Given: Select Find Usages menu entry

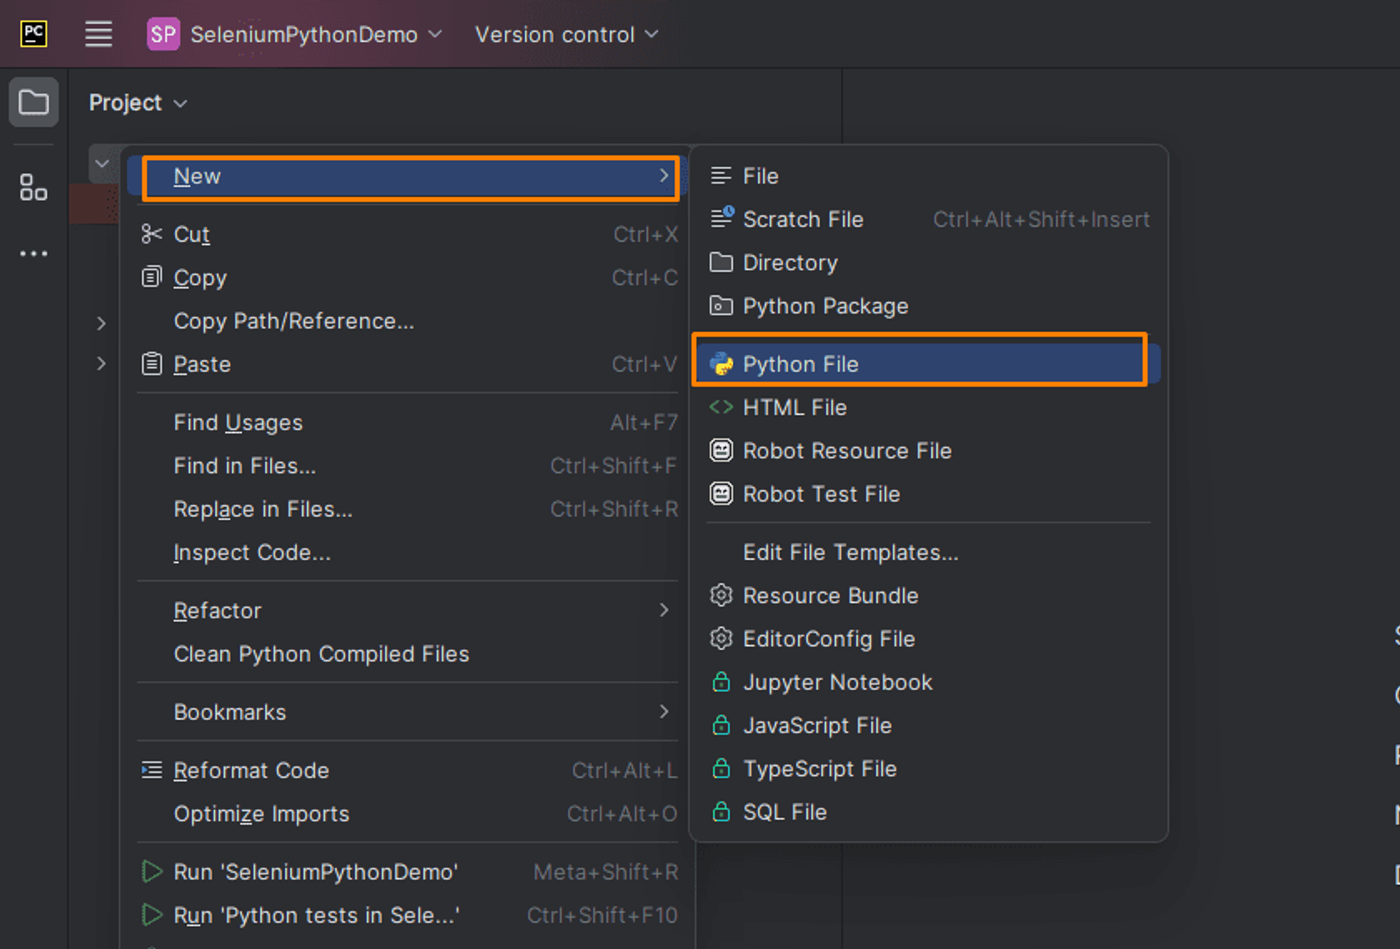Looking at the screenshot, I should [x=408, y=423].
